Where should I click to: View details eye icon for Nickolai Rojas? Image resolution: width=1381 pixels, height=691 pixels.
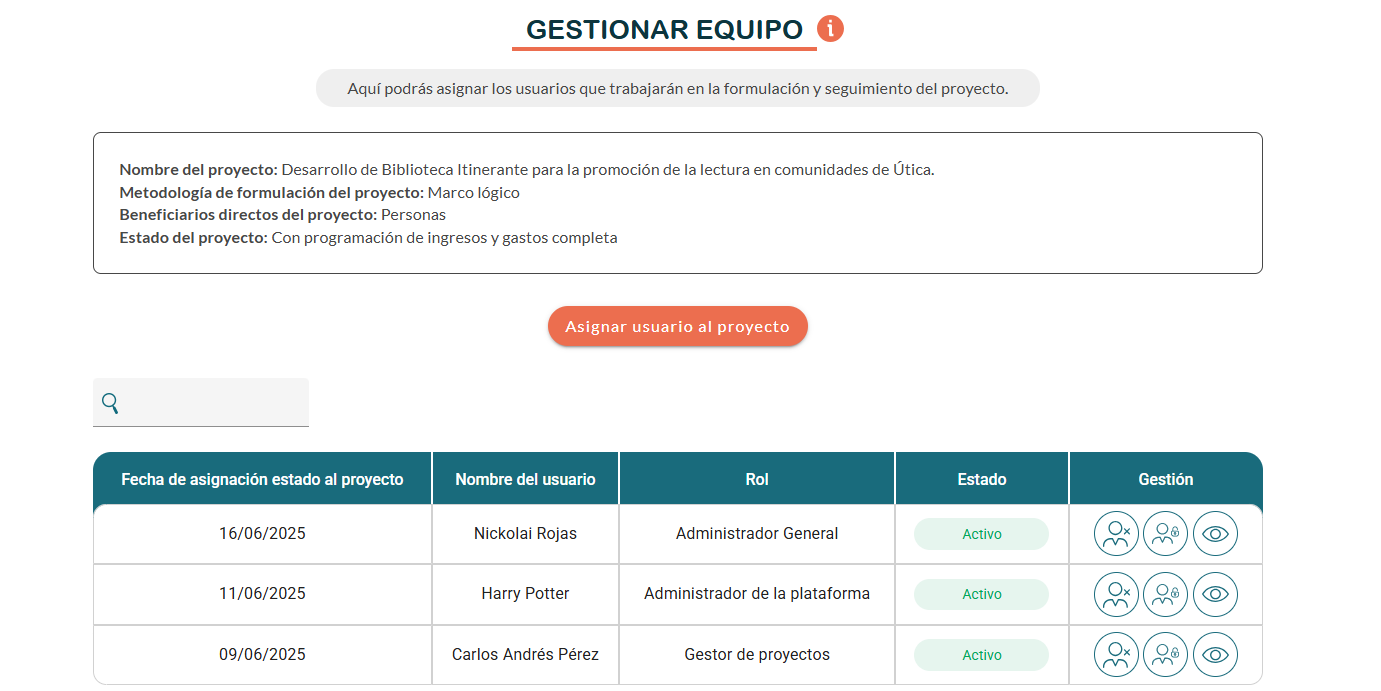[1215, 534]
